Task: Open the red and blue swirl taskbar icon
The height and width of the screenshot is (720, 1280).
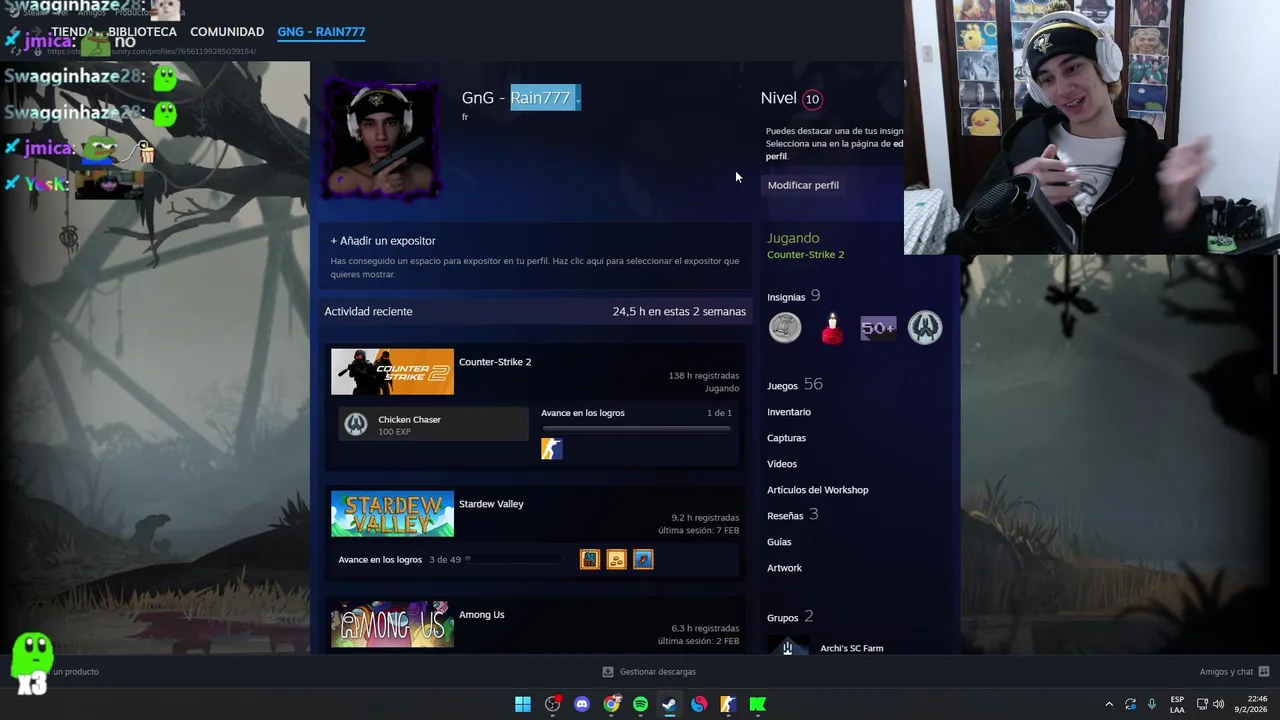Action: [x=699, y=704]
